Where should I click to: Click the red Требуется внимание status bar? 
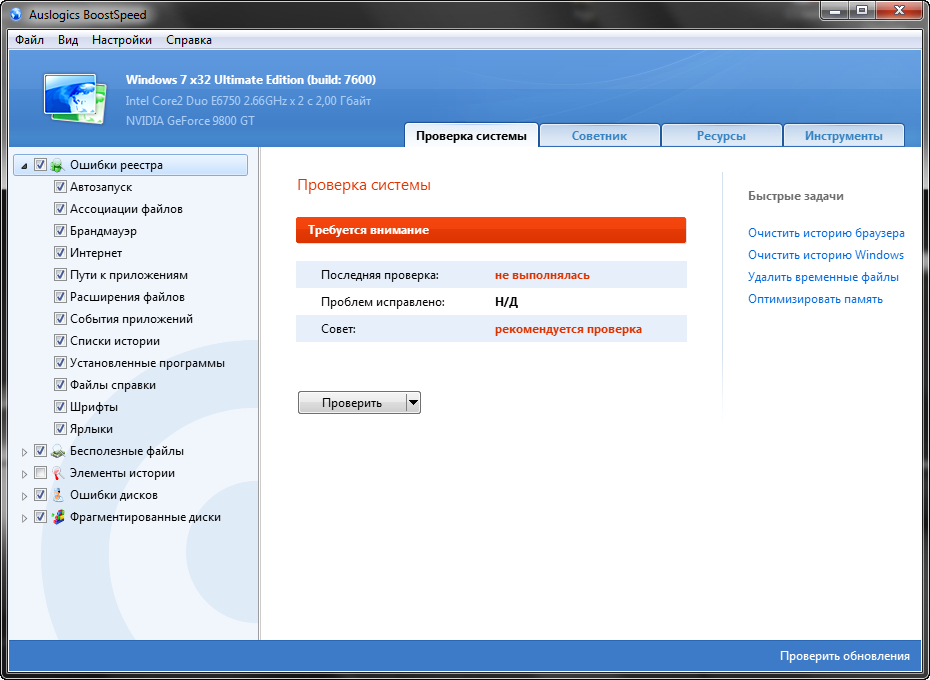(x=491, y=230)
